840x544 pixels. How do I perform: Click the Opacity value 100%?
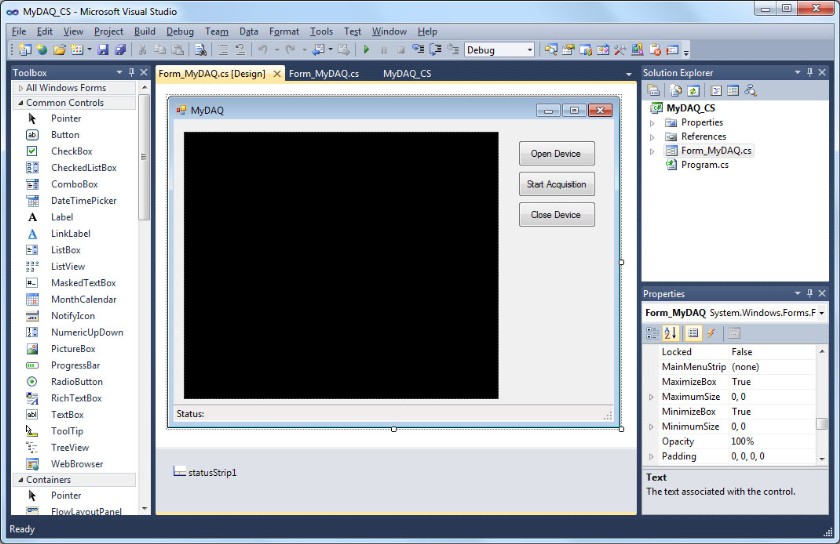pos(742,442)
